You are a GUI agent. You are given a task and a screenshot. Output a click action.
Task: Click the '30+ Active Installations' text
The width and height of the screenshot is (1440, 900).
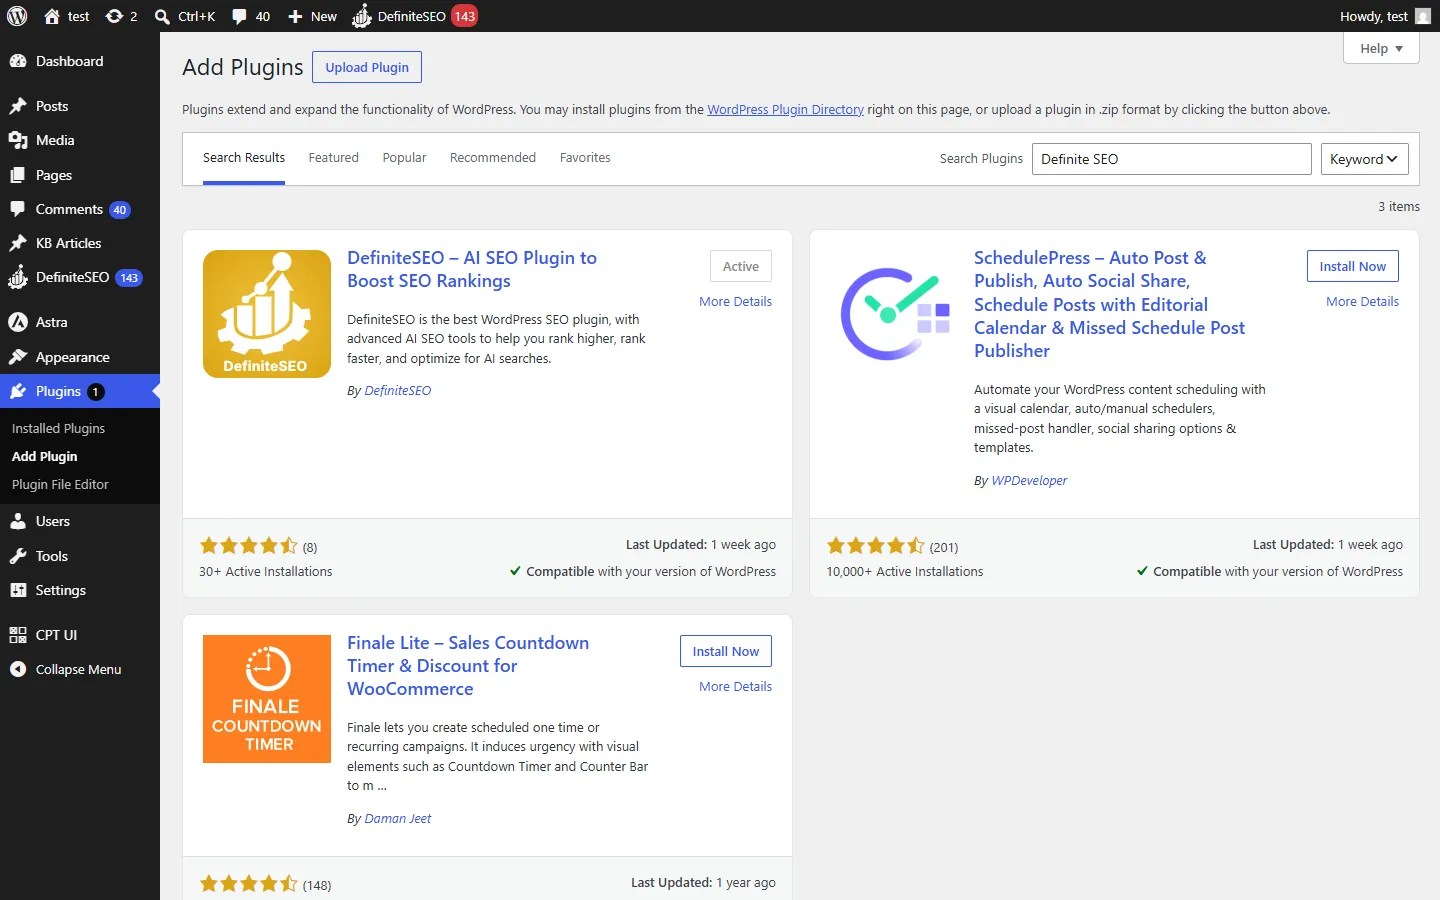[266, 572]
